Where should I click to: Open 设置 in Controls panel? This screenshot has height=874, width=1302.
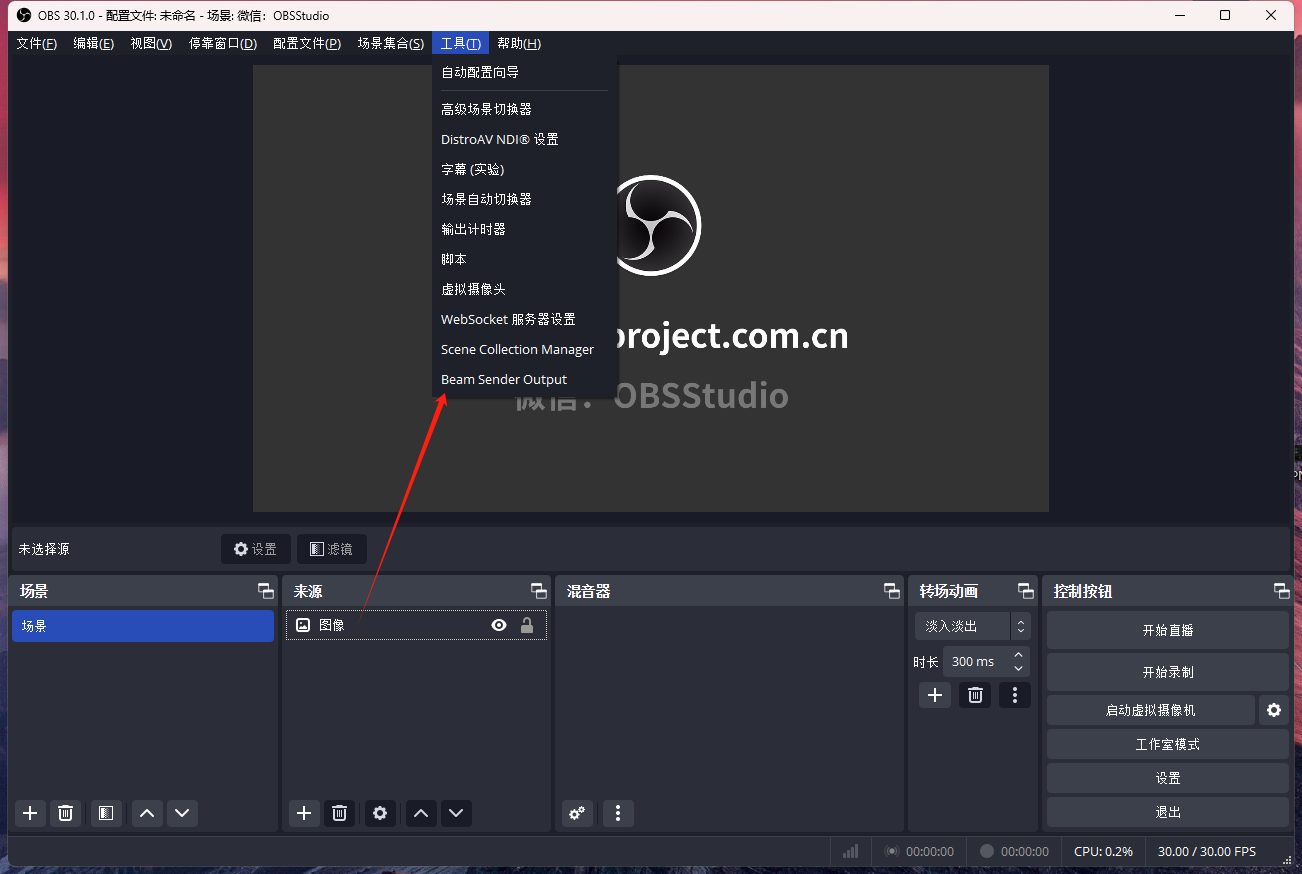(x=1168, y=778)
